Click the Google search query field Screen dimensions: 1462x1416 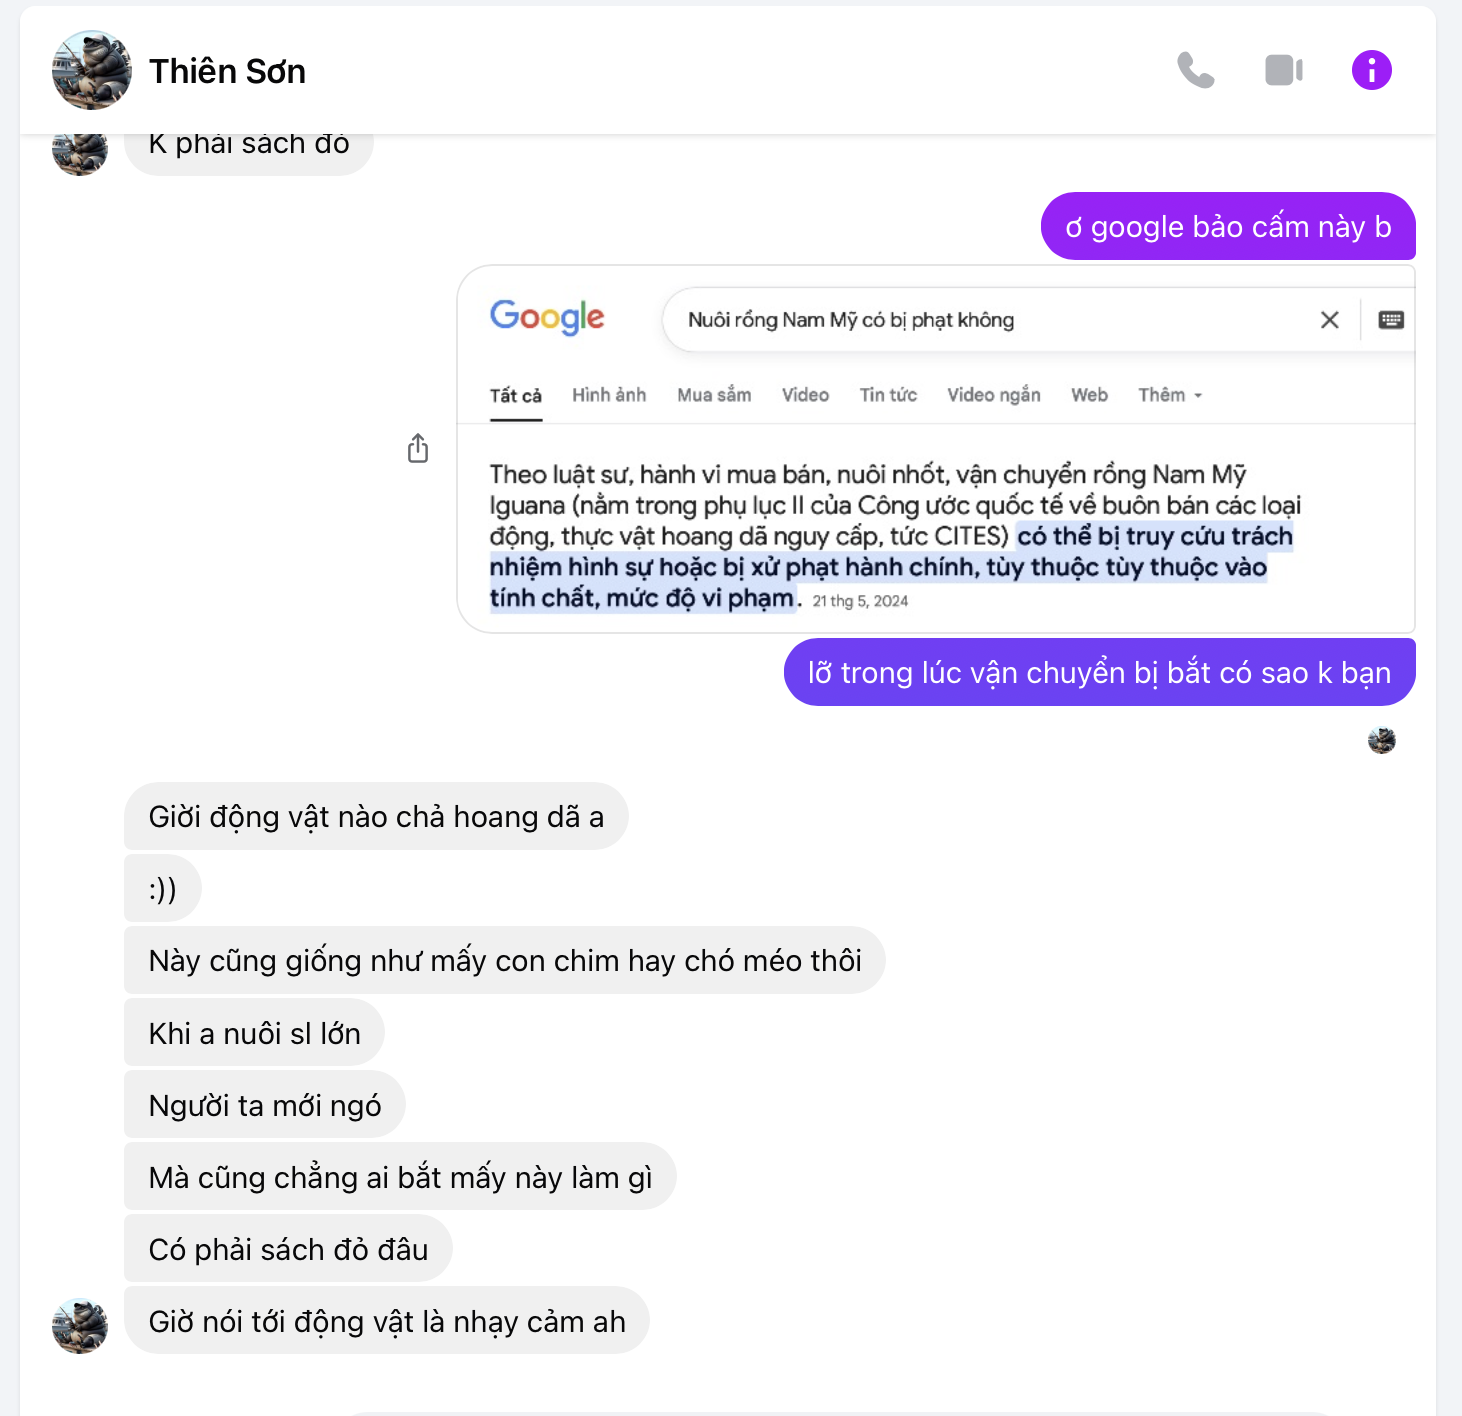990,320
